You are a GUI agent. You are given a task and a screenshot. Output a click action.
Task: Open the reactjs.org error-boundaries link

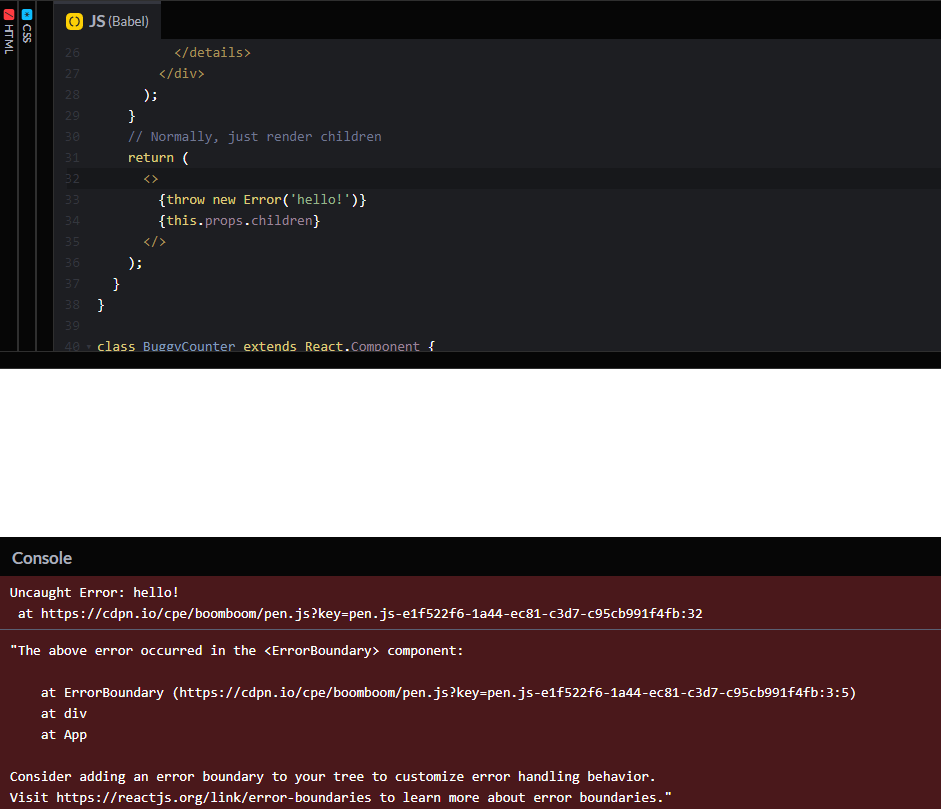click(x=214, y=798)
